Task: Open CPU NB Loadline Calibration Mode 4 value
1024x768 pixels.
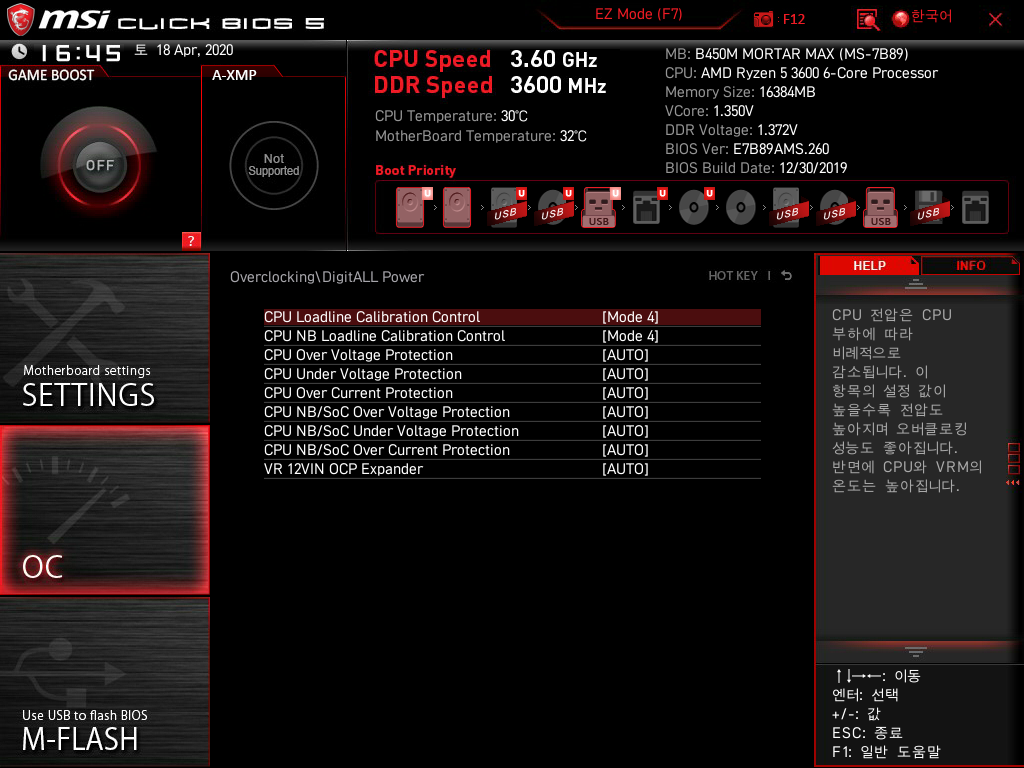Action: tap(630, 336)
